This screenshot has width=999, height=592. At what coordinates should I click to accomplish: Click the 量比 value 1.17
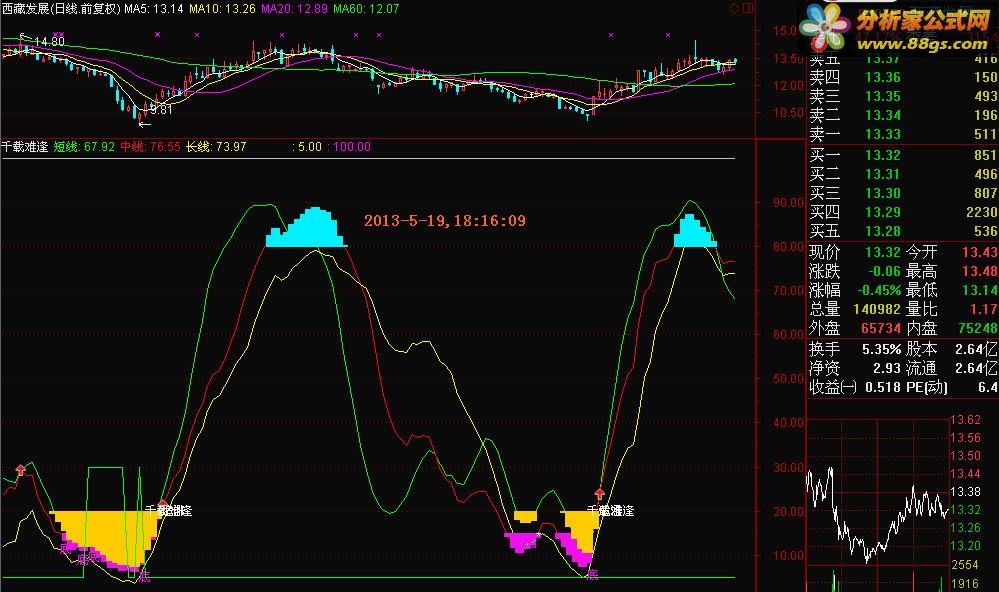coord(984,309)
